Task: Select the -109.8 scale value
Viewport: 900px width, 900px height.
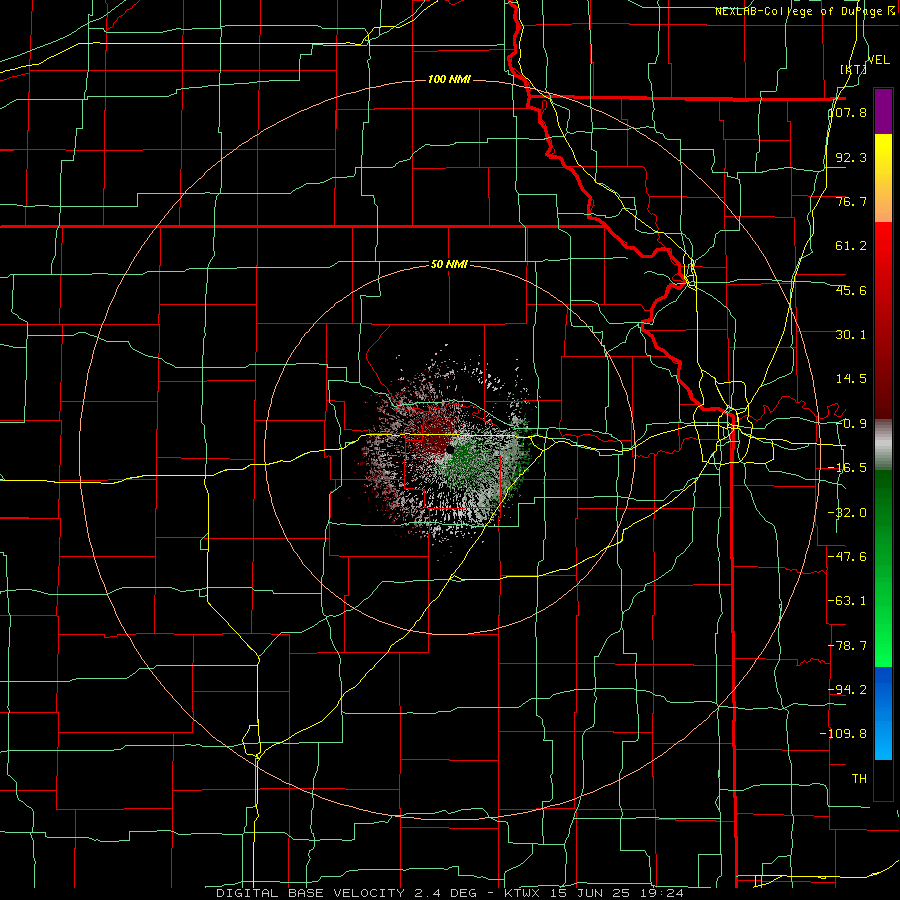Action: pos(844,734)
